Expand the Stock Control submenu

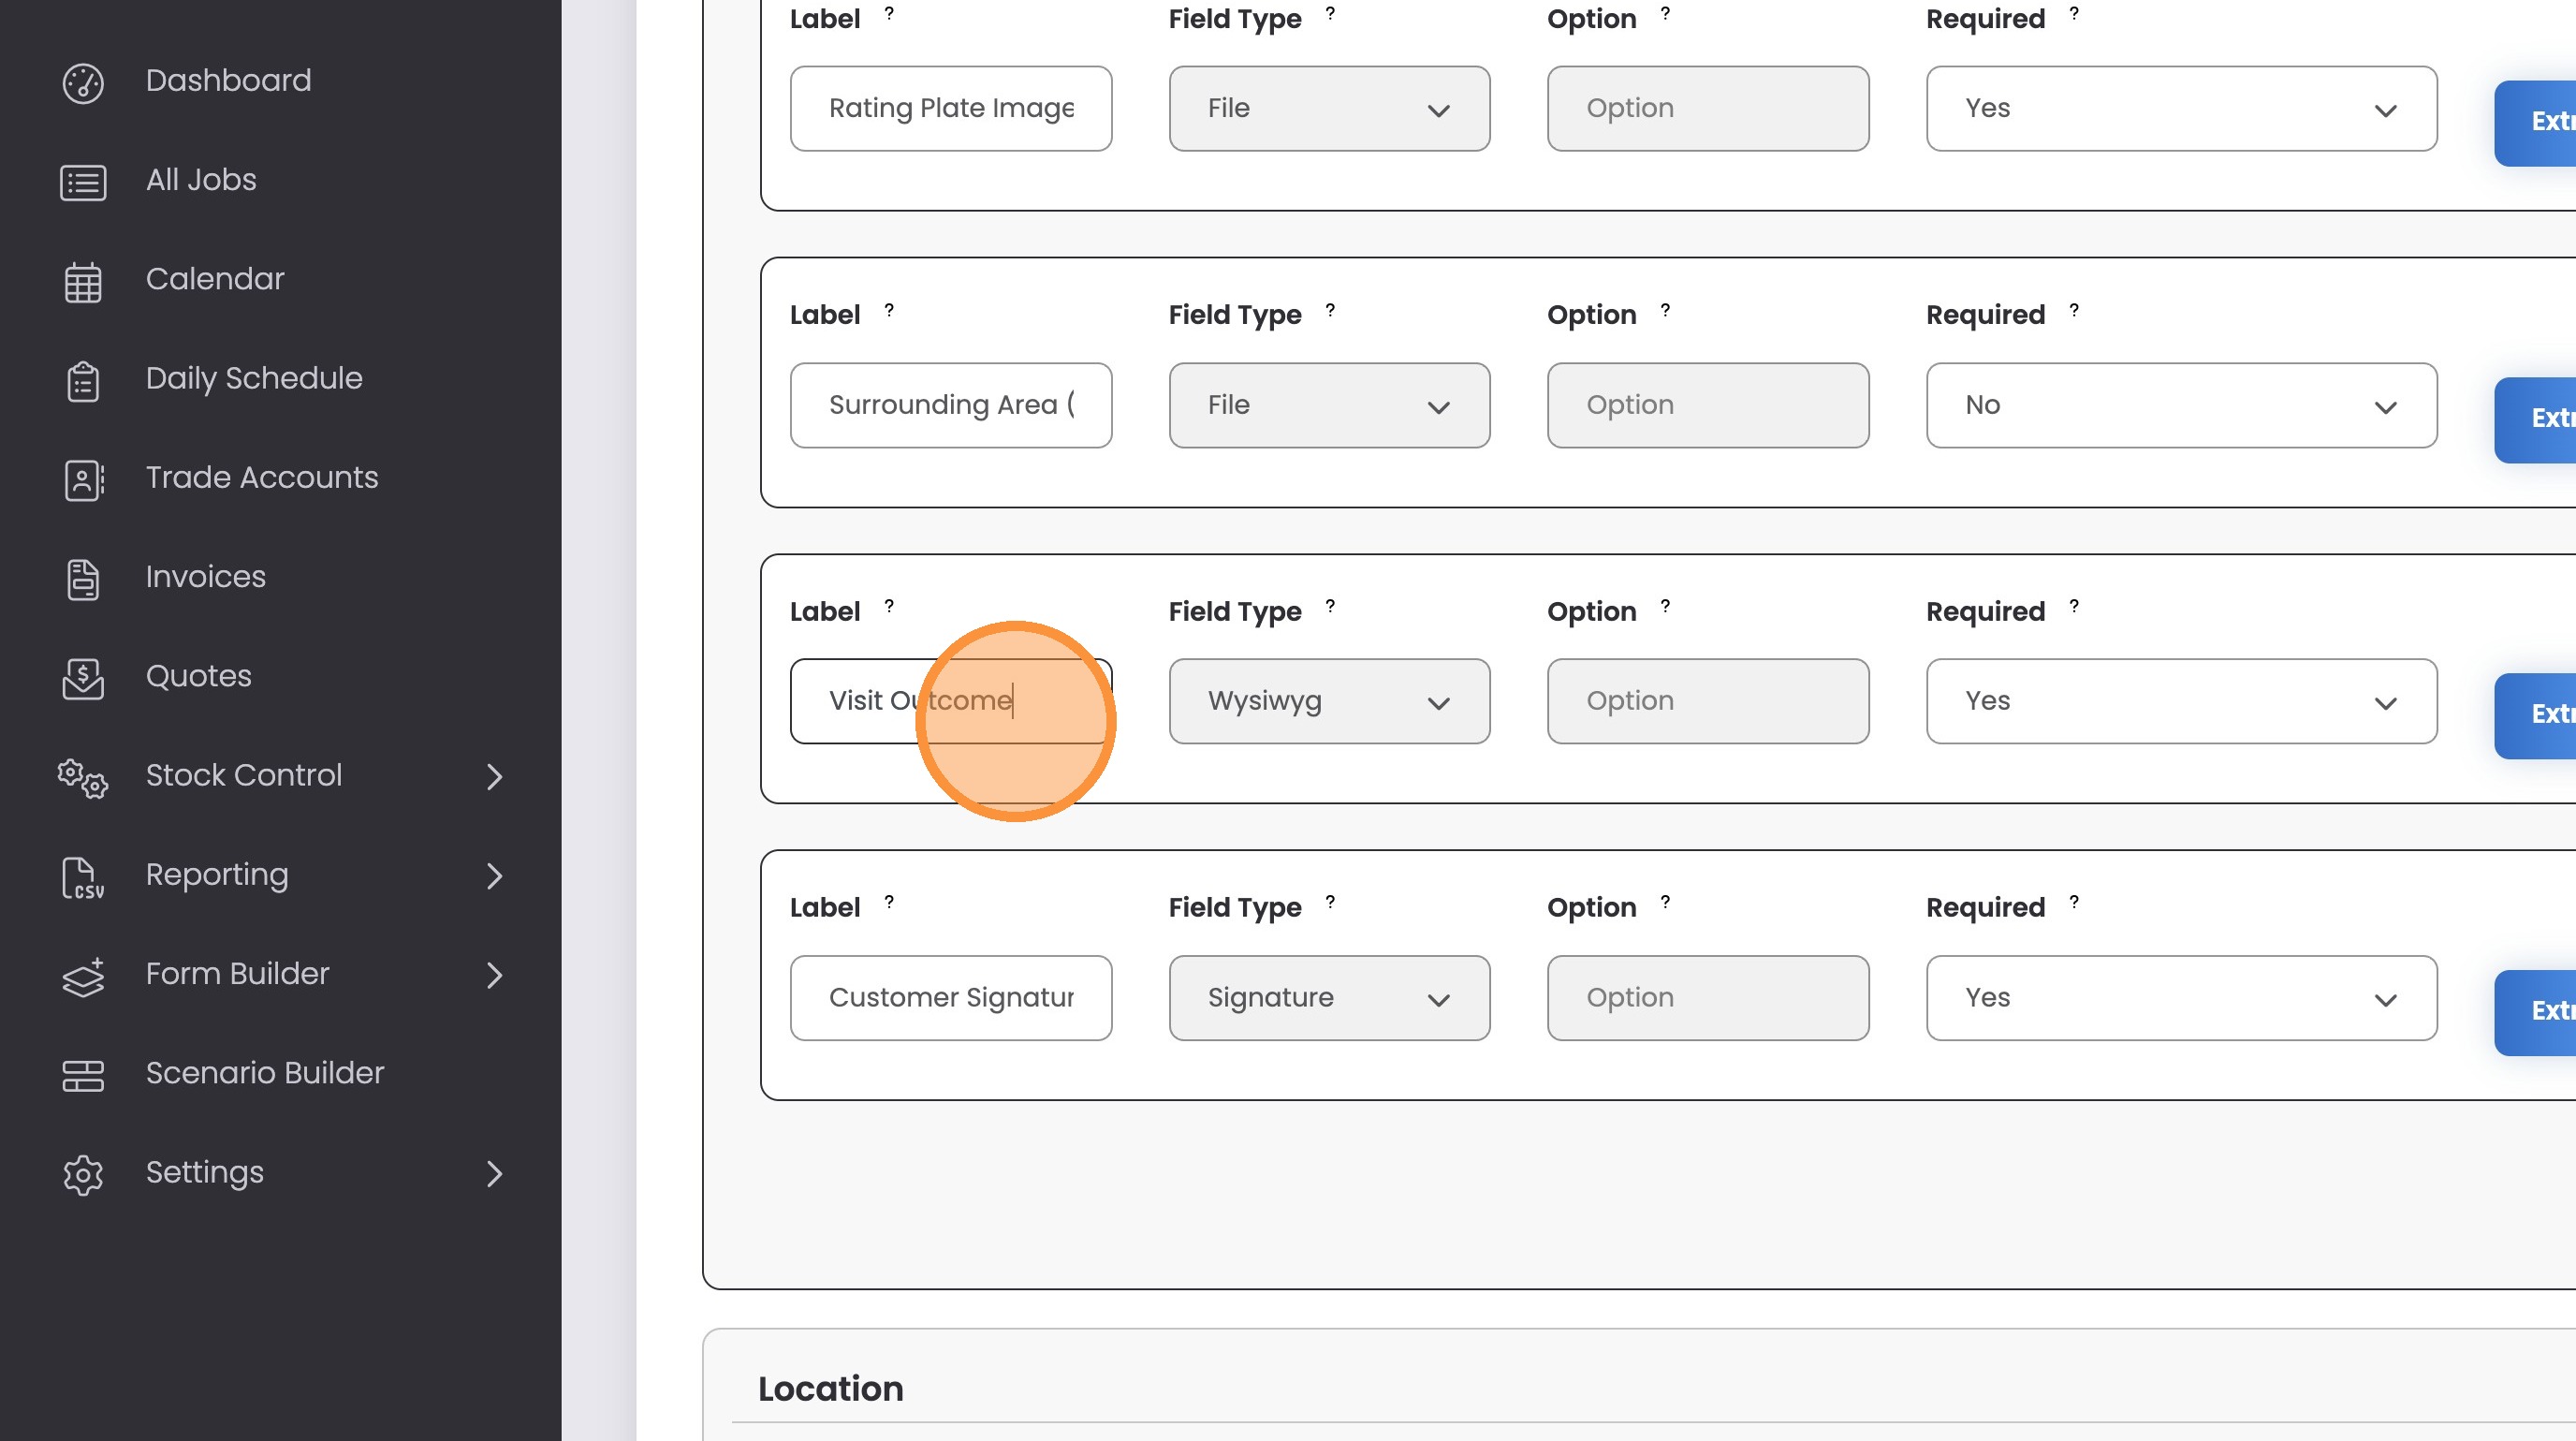[494, 776]
